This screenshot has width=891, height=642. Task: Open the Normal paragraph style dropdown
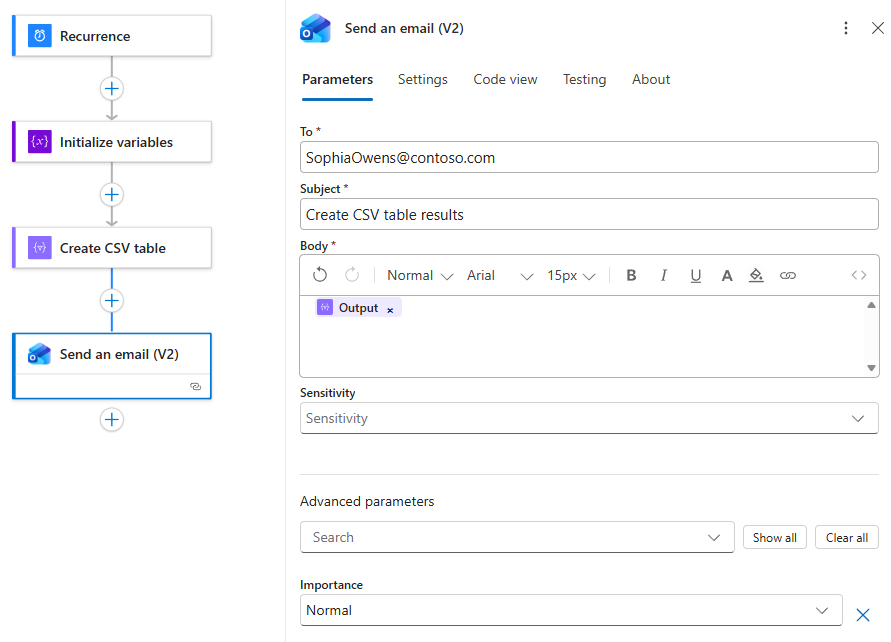coord(419,276)
